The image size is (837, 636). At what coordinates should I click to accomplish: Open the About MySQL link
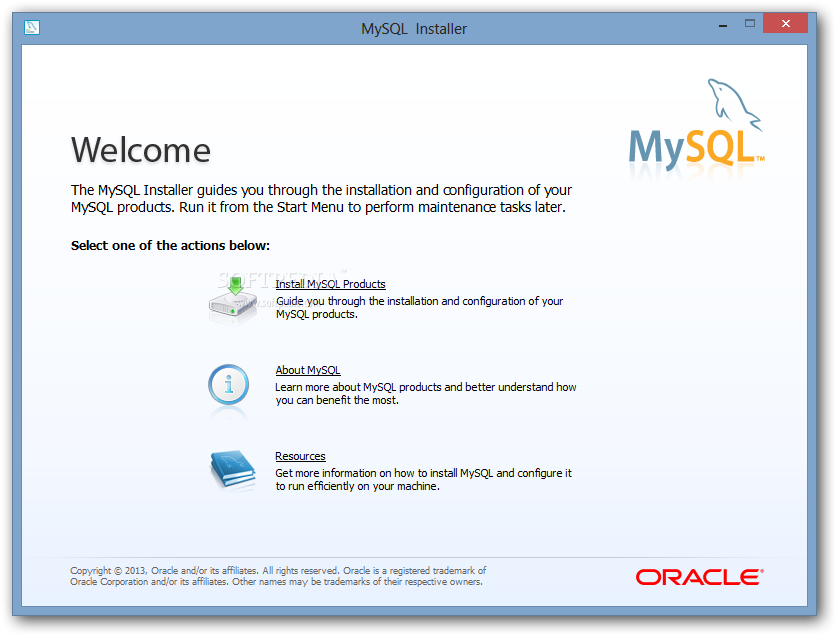tap(308, 370)
